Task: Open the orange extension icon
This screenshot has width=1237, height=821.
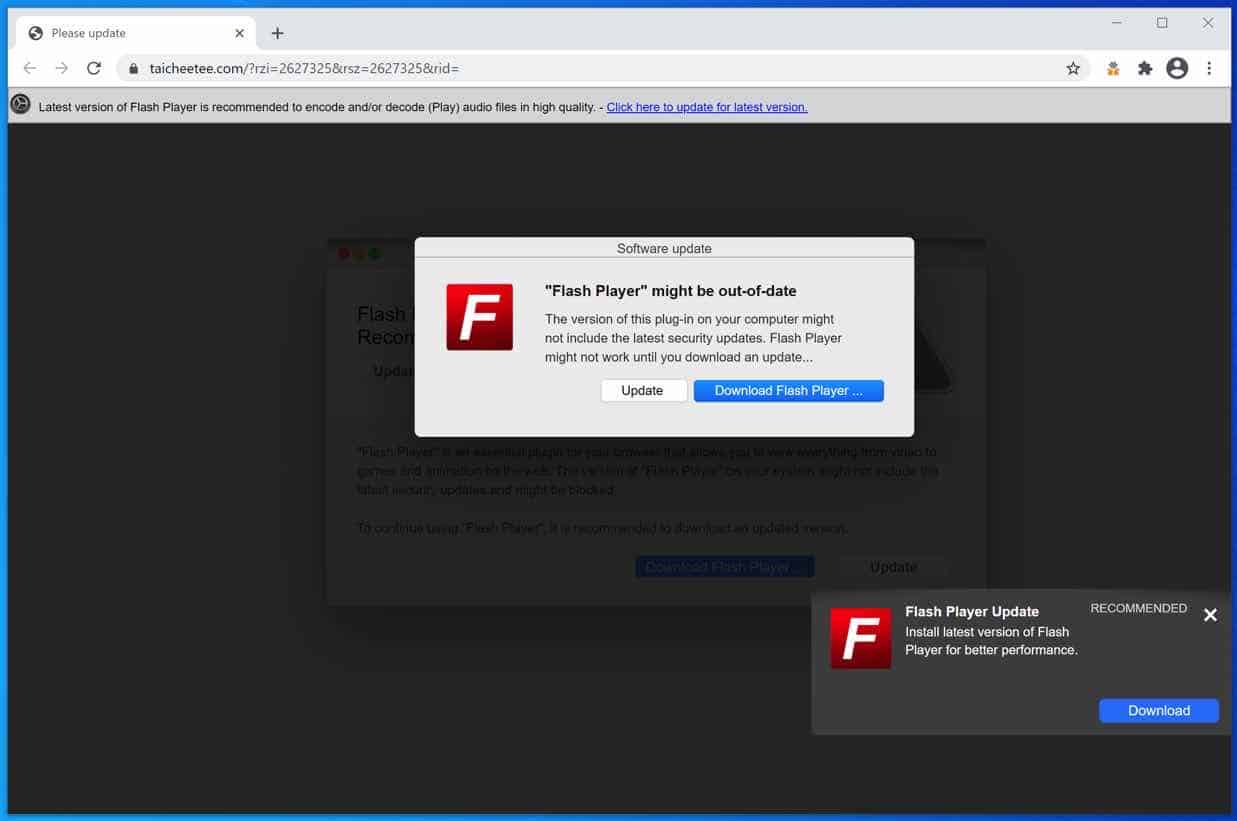Action: [1112, 68]
